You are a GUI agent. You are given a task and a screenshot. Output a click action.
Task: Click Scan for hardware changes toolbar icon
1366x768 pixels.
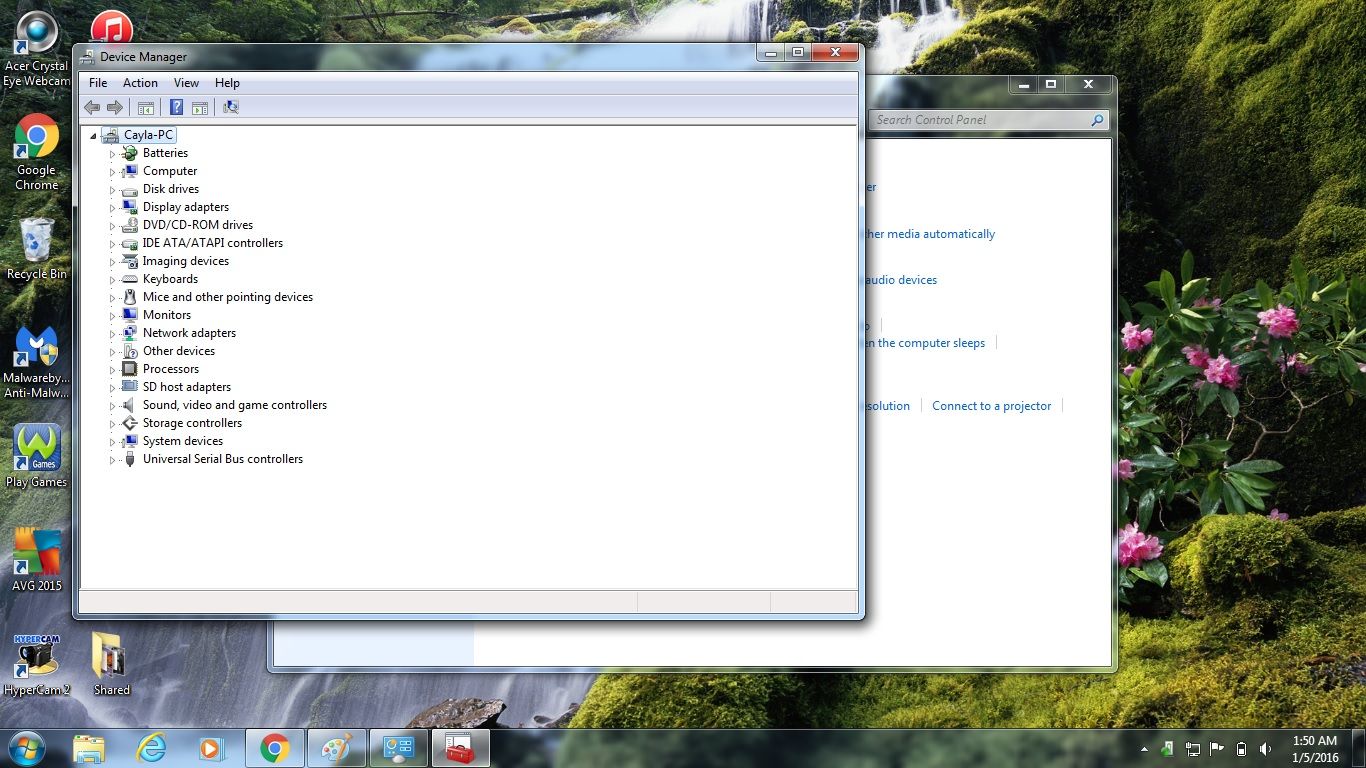(231, 107)
